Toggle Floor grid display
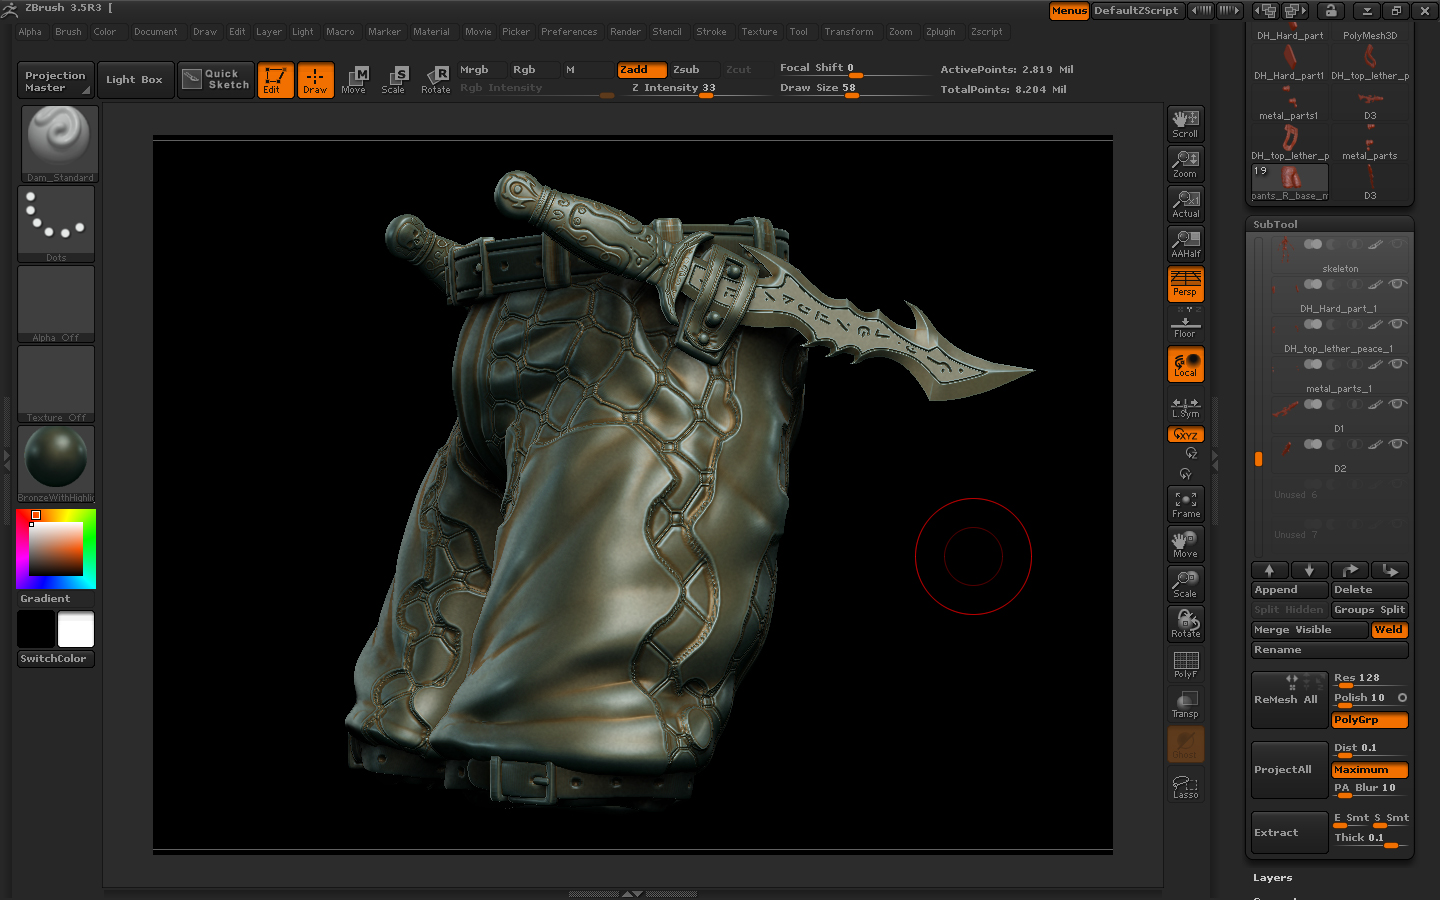The width and height of the screenshot is (1440, 900). point(1185,324)
